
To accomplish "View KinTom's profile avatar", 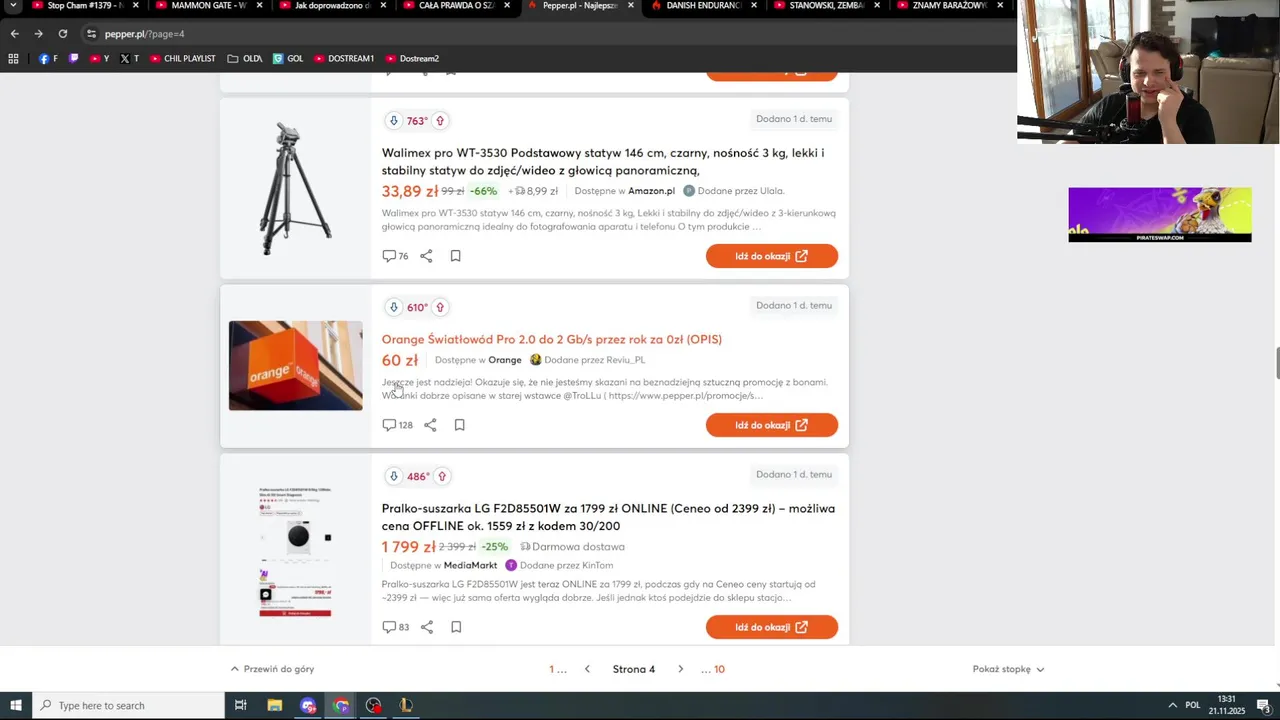I will 510,565.
